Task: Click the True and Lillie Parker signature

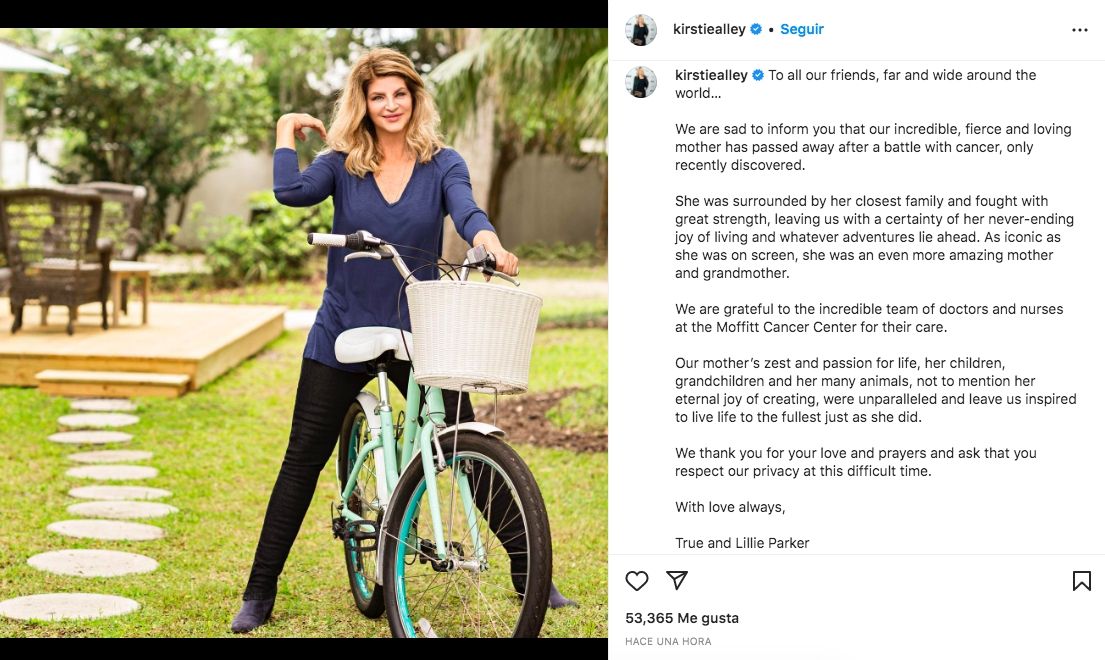Action: [x=742, y=542]
